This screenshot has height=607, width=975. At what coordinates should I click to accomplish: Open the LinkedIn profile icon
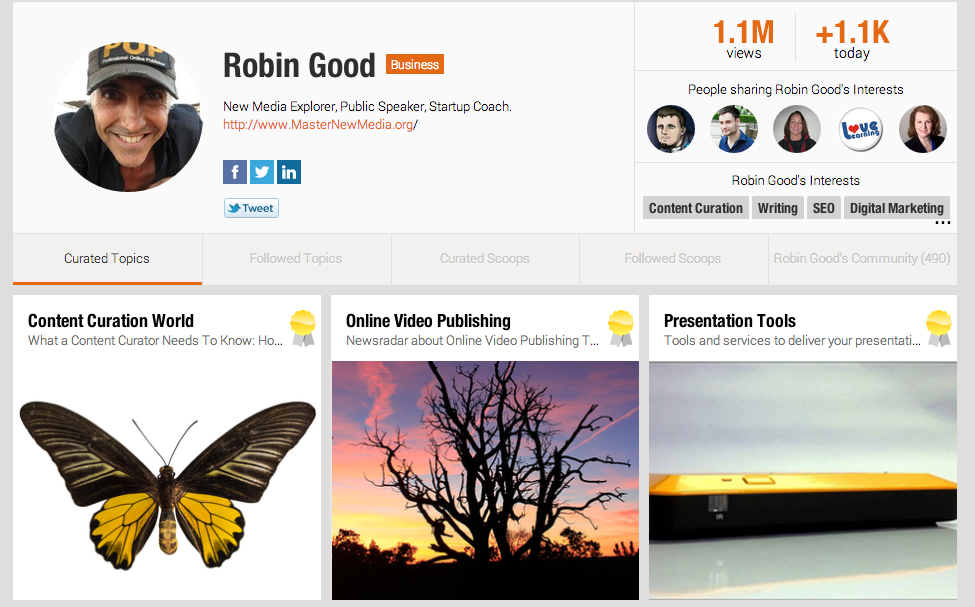point(289,172)
